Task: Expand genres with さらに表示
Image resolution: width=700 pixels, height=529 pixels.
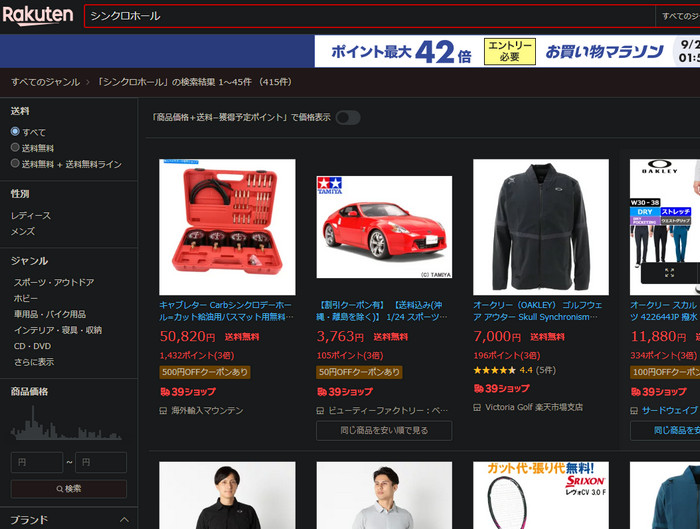Action: 34,362
